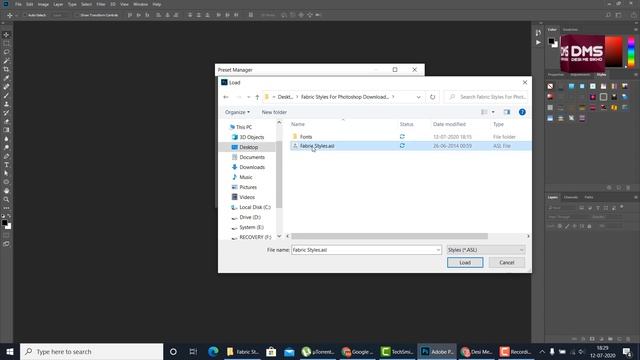
Task: Click the Cancel button in the Load dialog
Action: (x=507, y=262)
